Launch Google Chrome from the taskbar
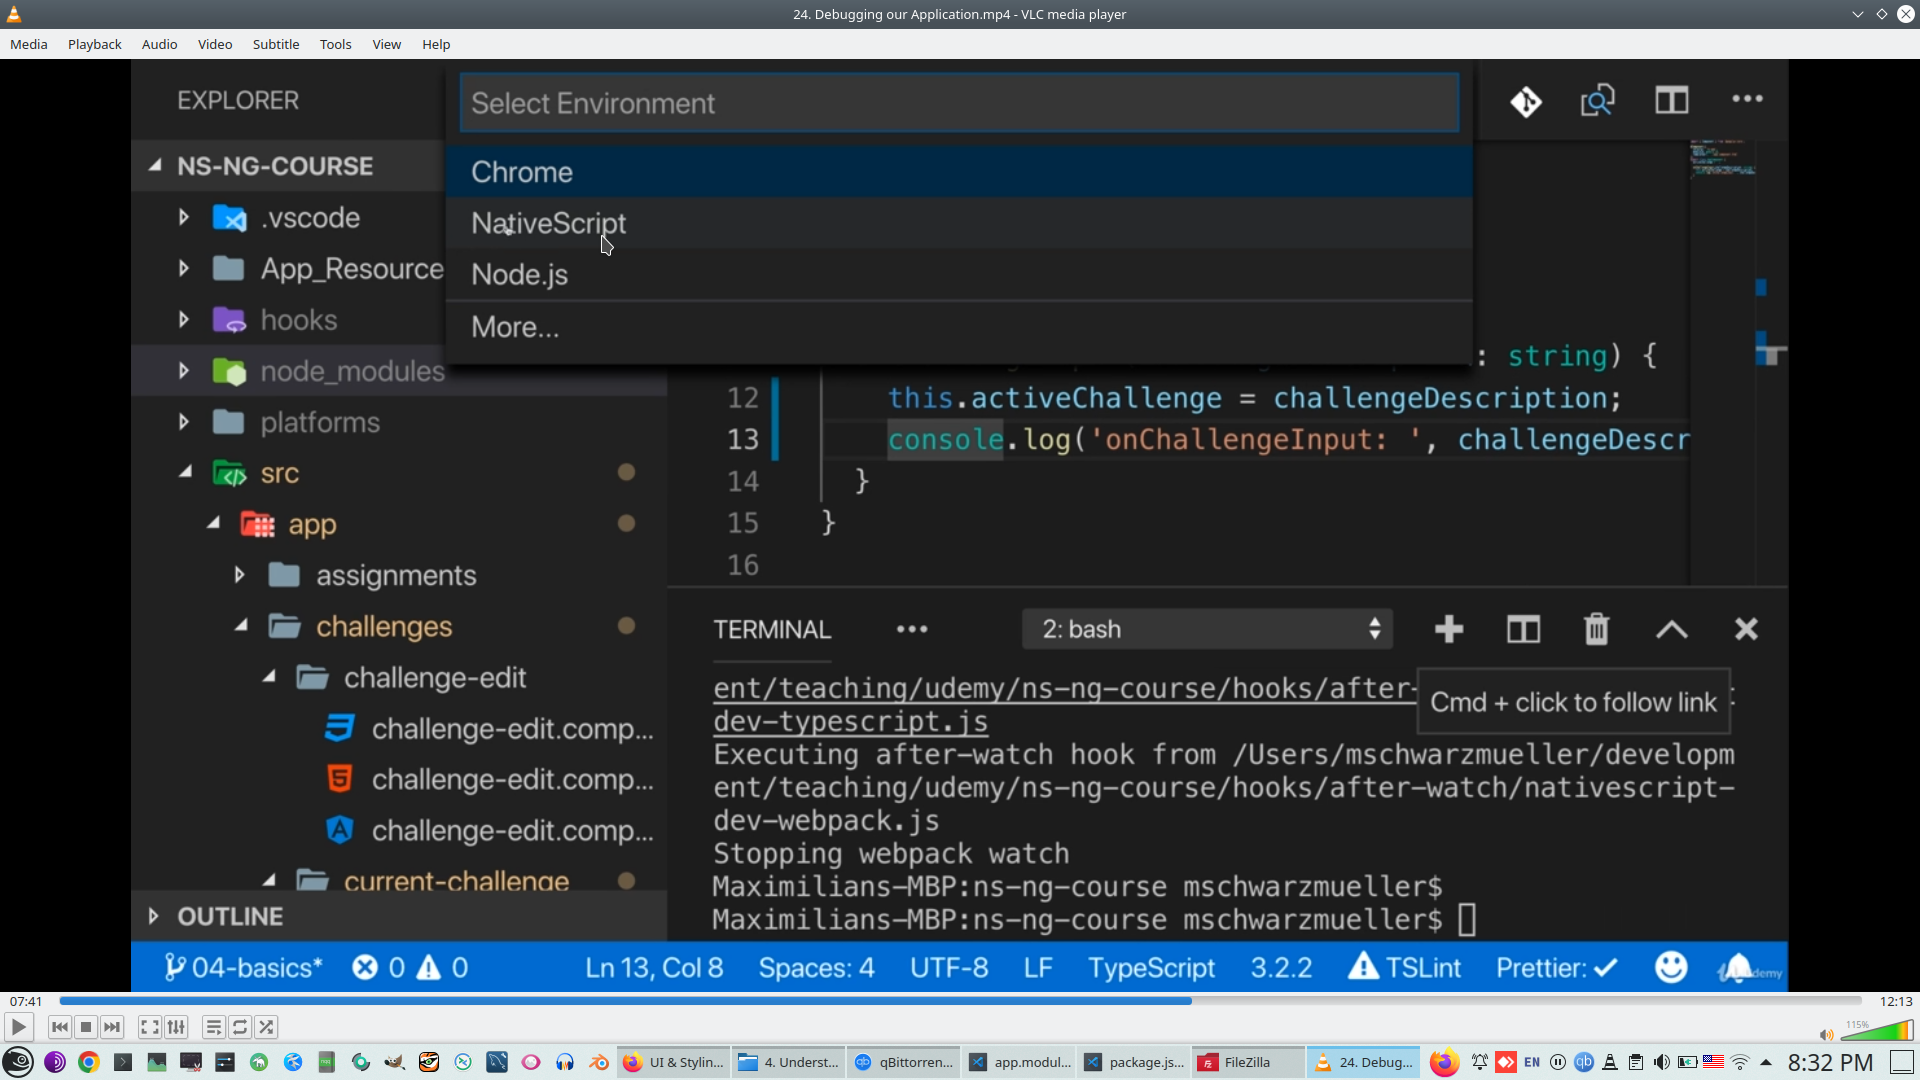1920x1080 pixels. 89,1062
